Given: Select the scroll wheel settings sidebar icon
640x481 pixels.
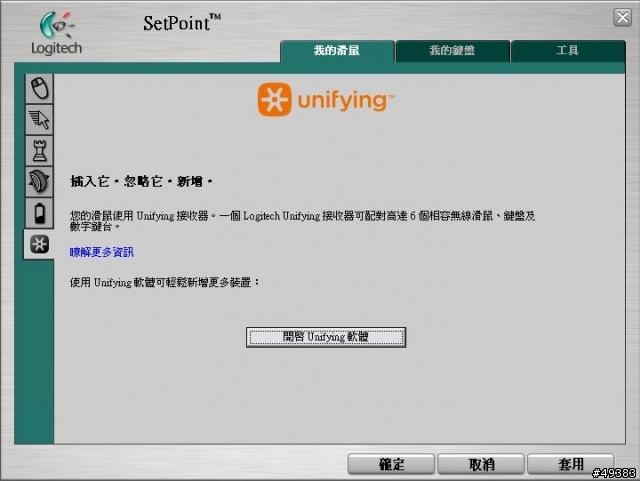Looking at the screenshot, I should [x=40, y=182].
